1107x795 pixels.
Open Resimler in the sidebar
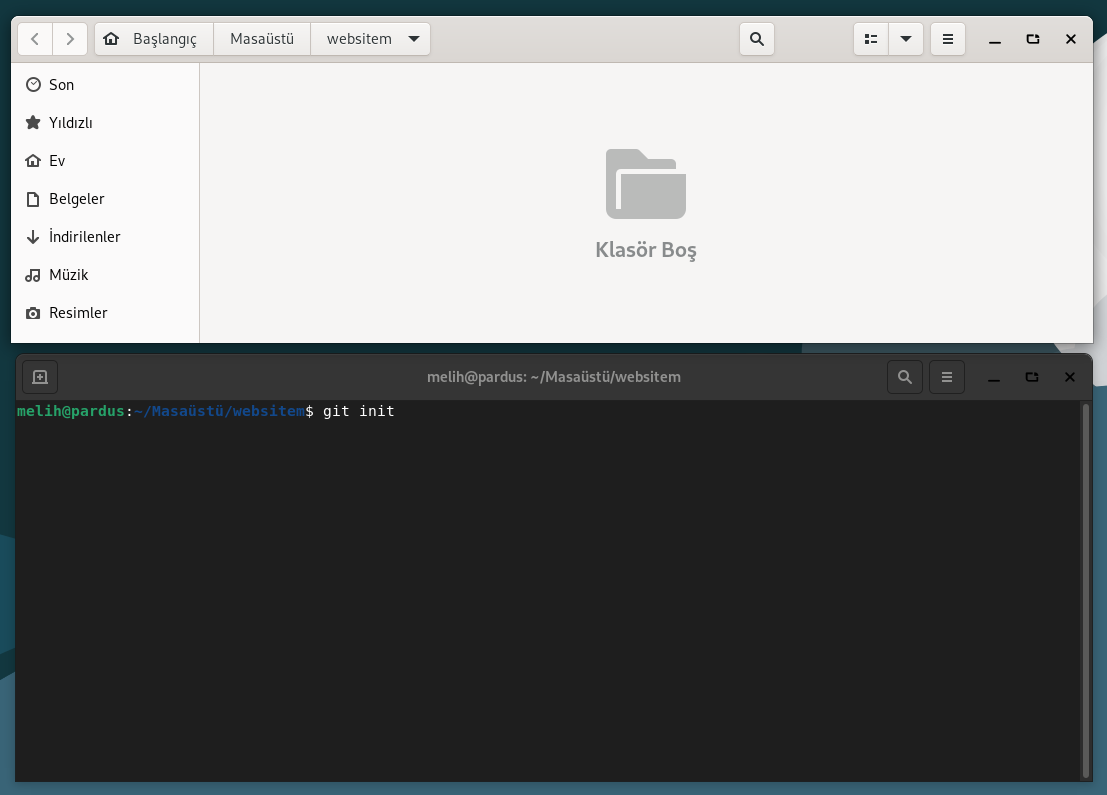(x=105, y=313)
